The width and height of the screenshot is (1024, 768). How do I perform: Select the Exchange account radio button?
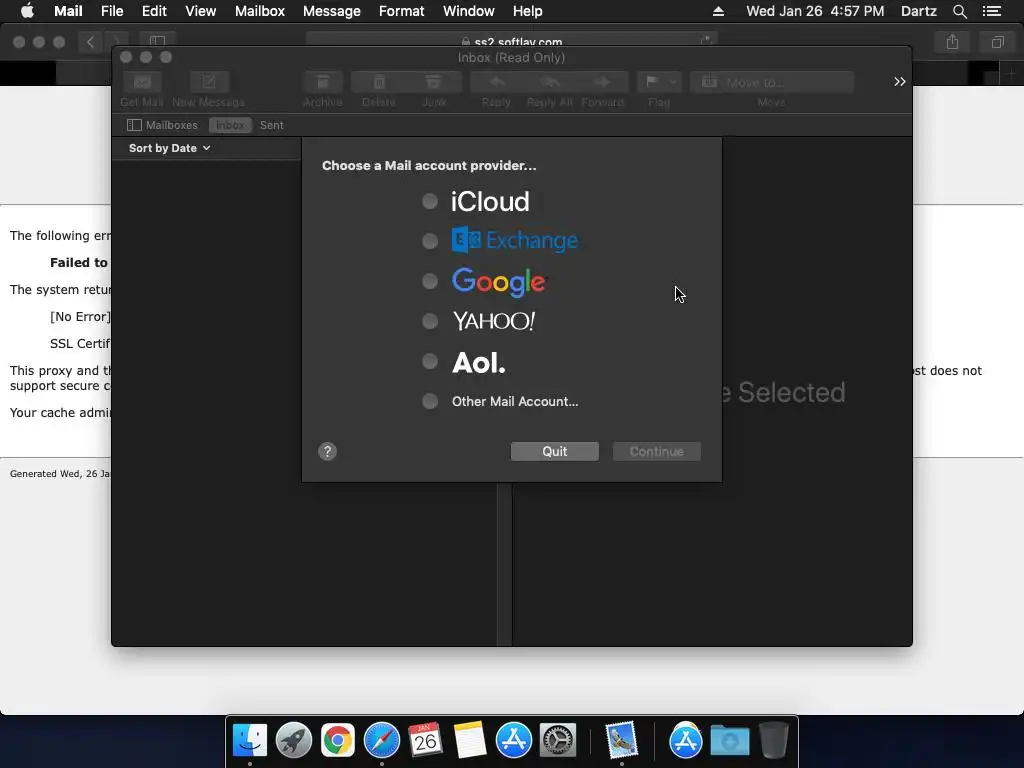pyautogui.click(x=430, y=241)
